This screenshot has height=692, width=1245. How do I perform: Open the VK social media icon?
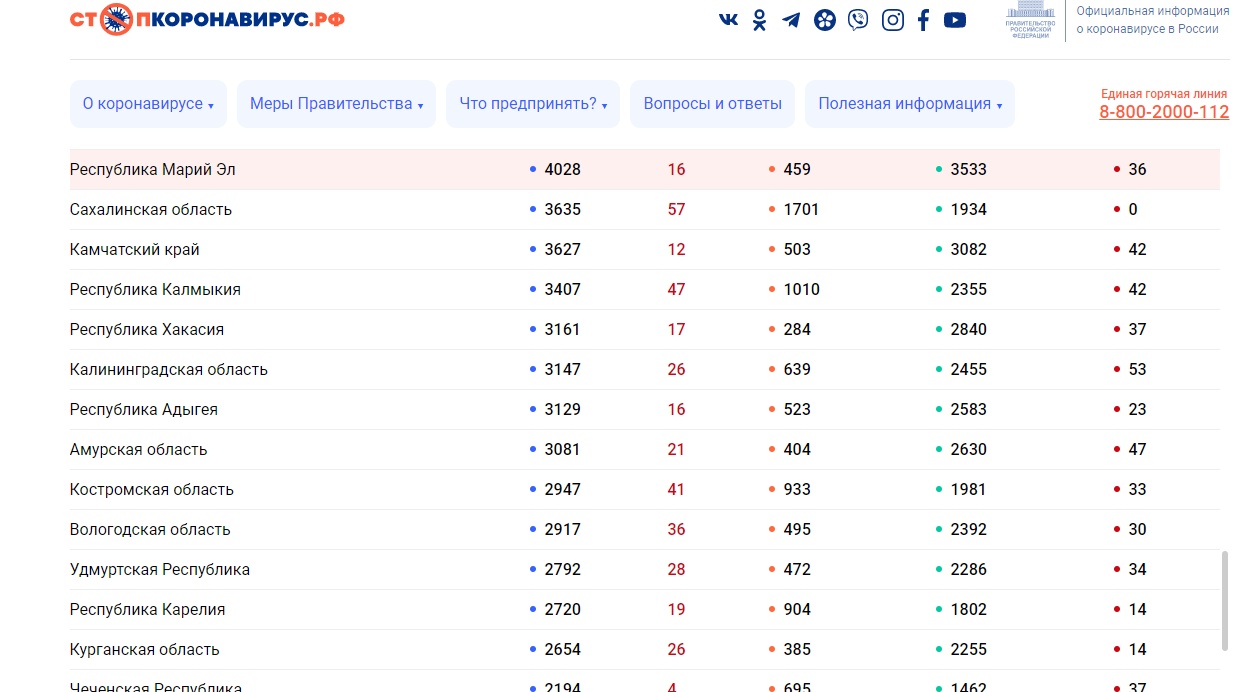click(x=728, y=20)
